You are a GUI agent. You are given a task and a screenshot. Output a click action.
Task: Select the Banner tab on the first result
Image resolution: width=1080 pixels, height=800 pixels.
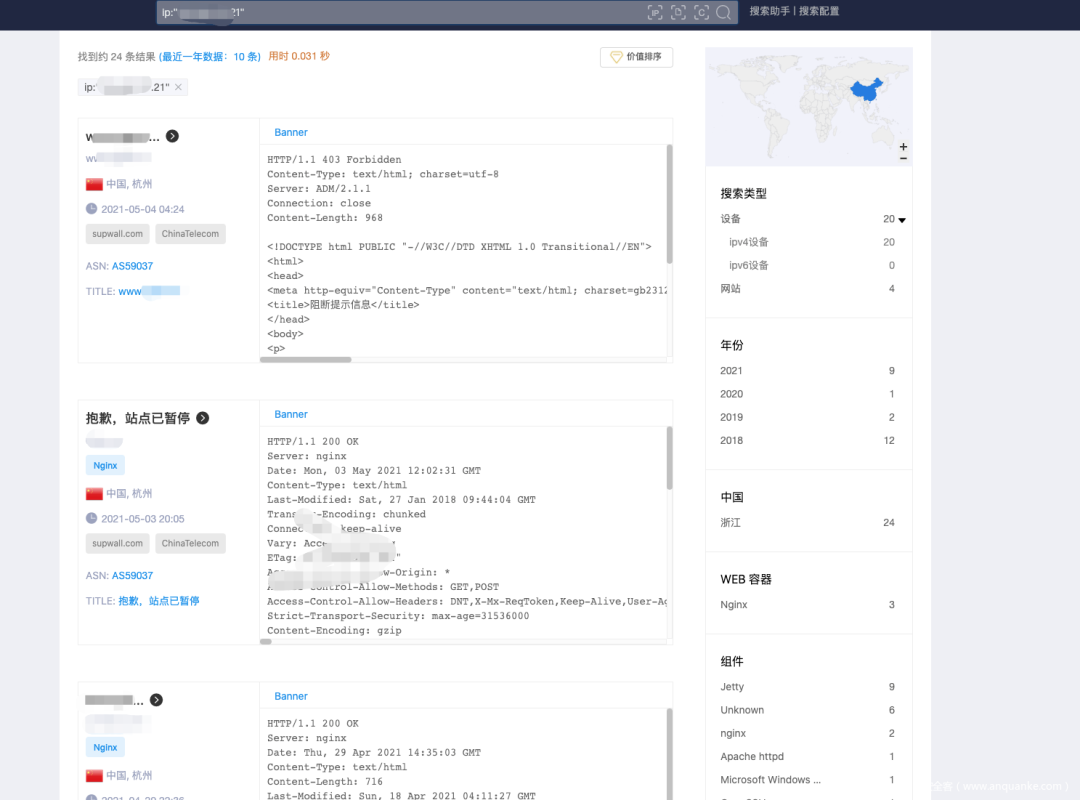290,131
